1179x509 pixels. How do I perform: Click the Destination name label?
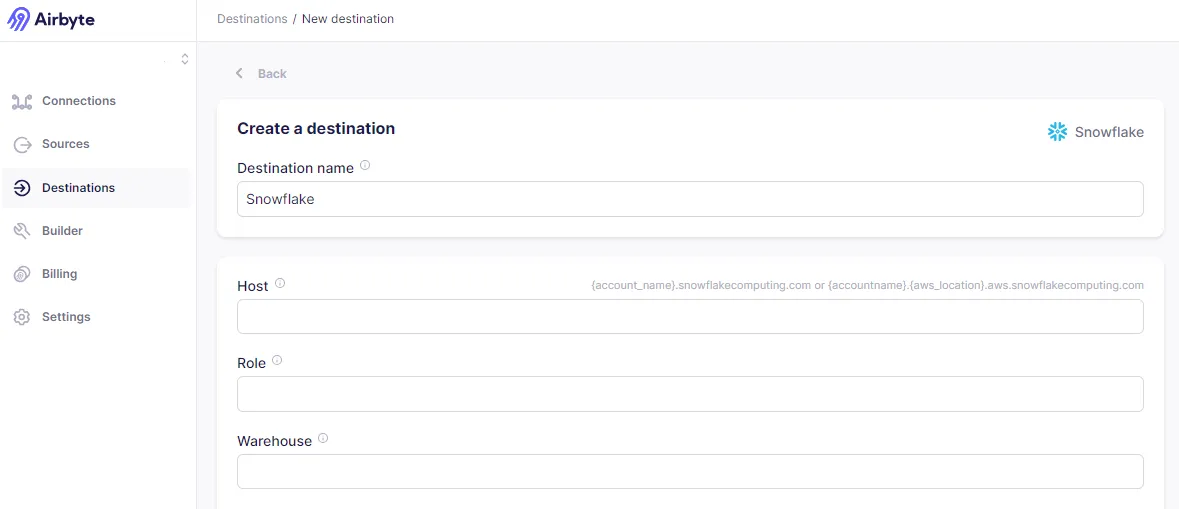[296, 168]
